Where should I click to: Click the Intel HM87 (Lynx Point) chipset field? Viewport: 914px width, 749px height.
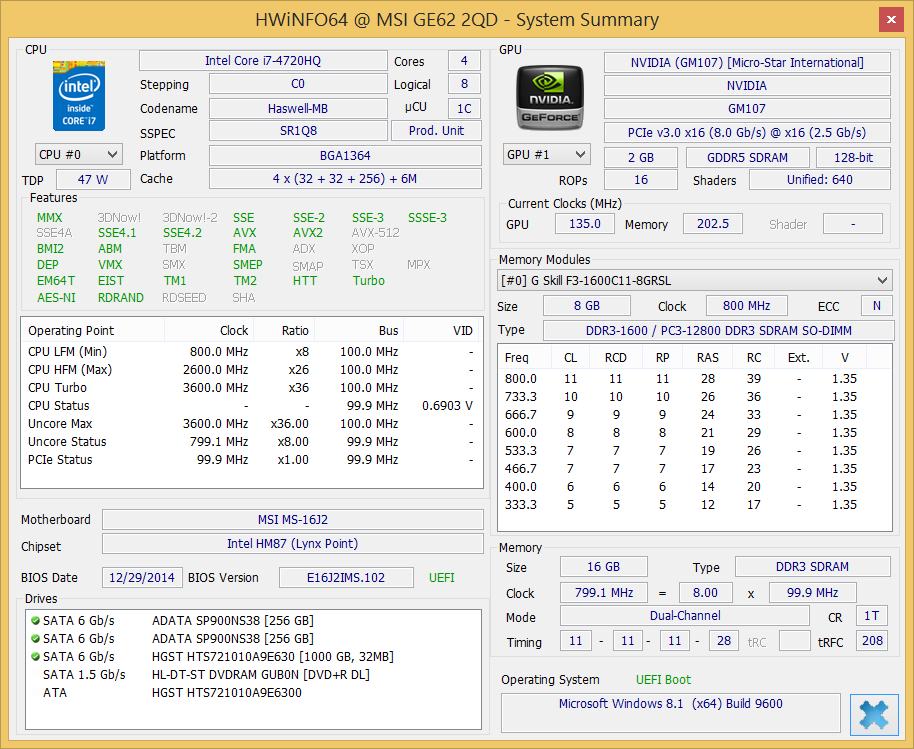(x=293, y=544)
